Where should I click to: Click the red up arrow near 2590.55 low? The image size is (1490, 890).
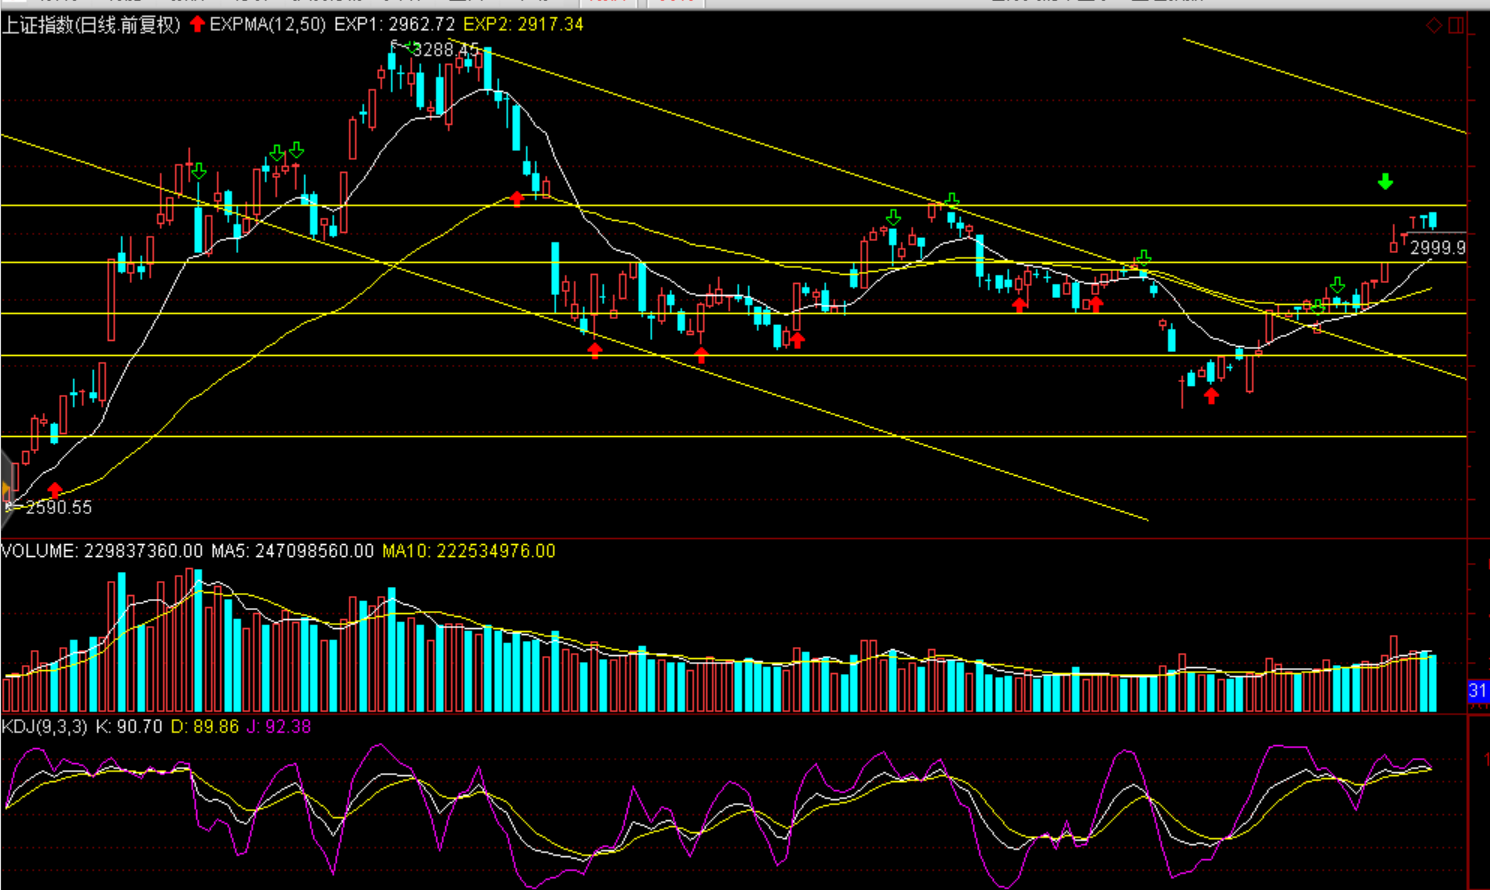coord(55,489)
